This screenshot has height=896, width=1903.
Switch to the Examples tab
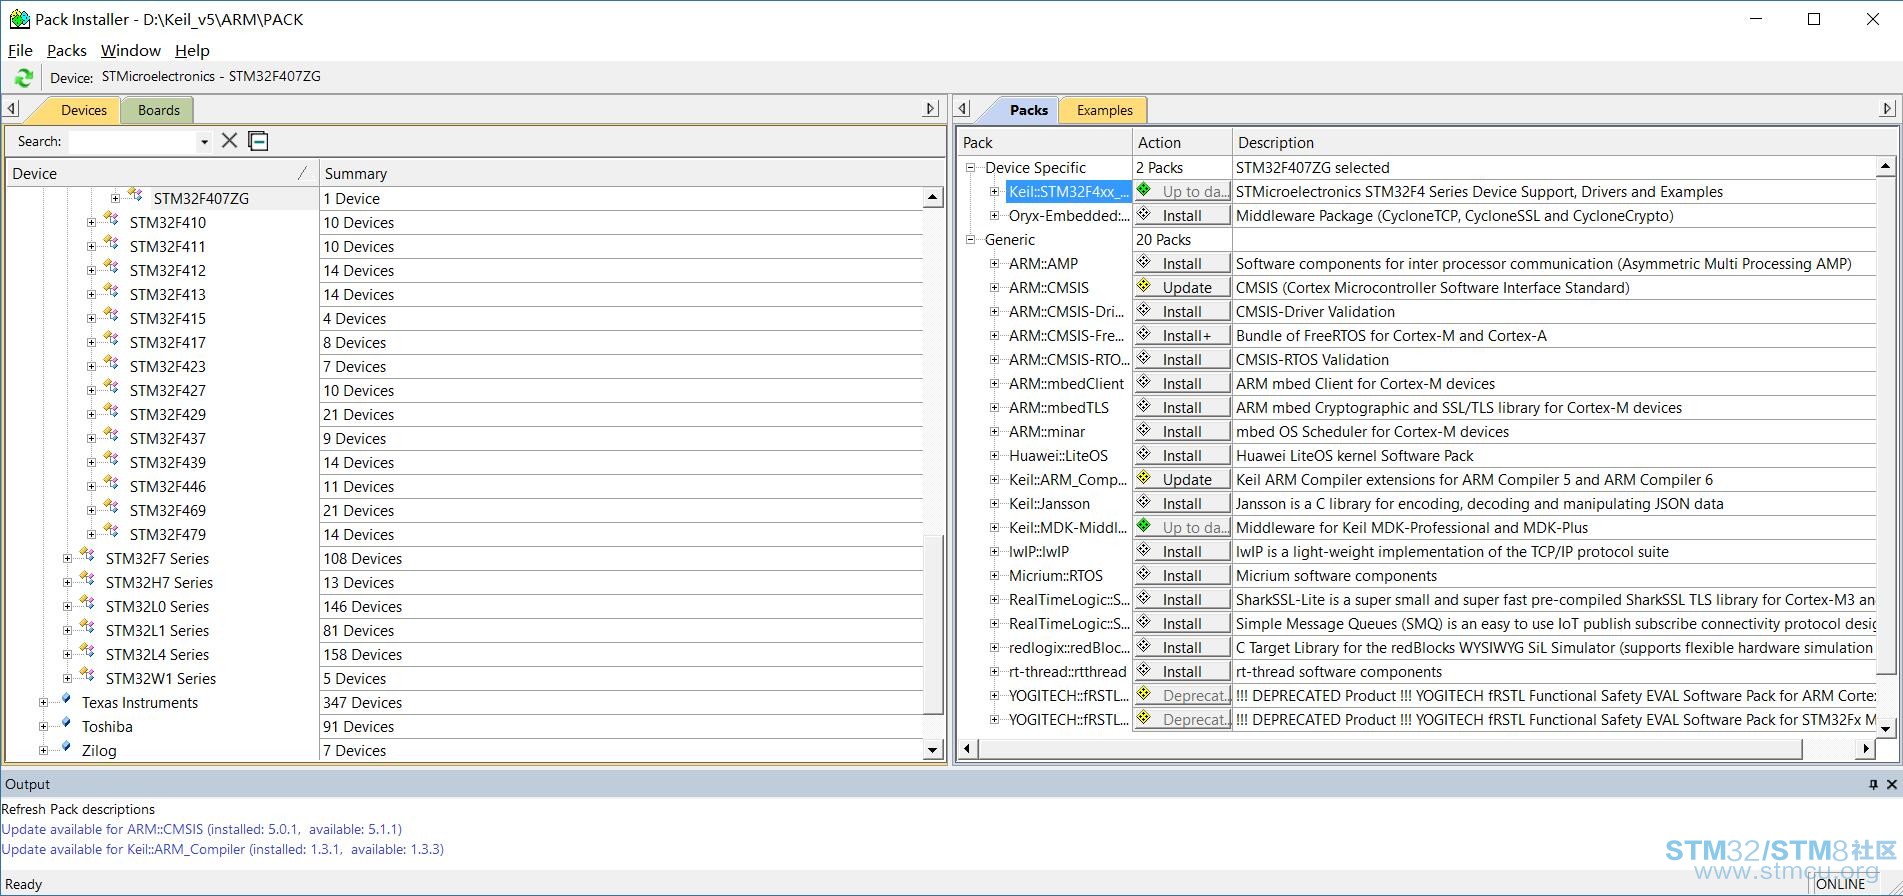pos(1104,110)
